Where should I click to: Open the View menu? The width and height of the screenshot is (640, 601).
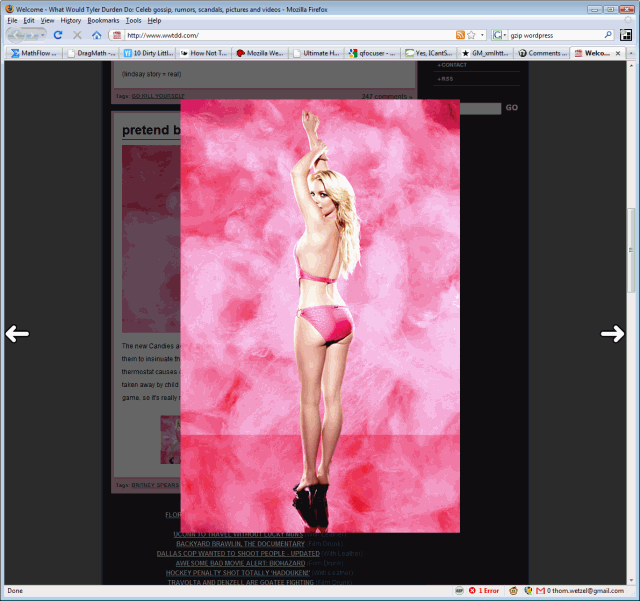47,20
